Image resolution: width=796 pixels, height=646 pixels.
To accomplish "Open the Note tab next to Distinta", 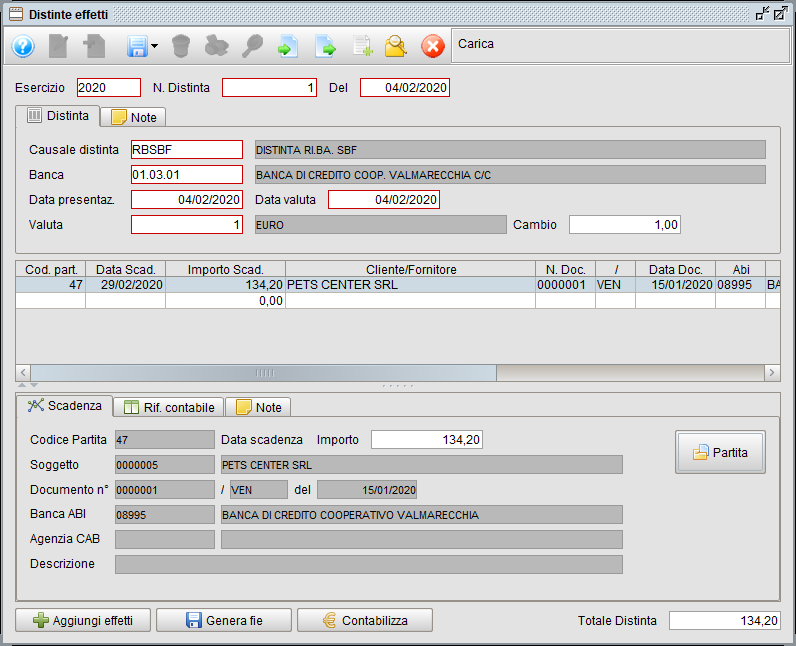I will click(x=133, y=117).
